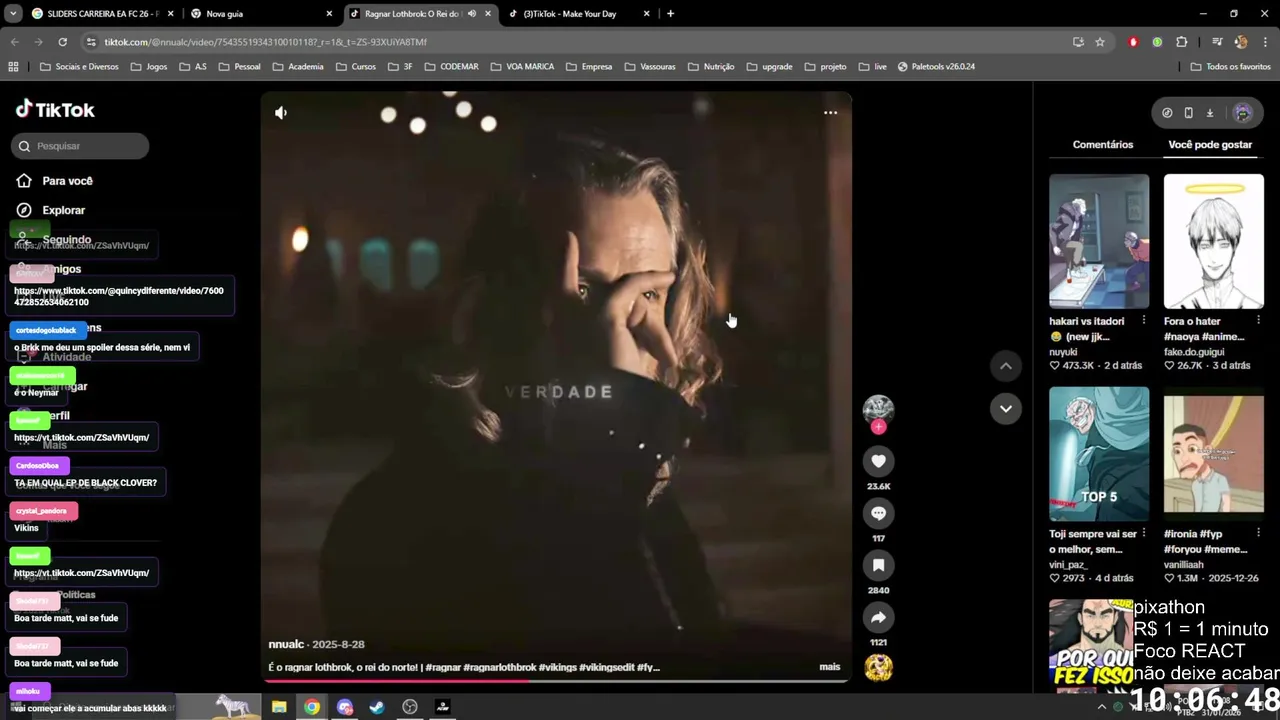This screenshot has width=1280, height=720.
Task: Open the Jogos bookmark folder
Action: coord(148,67)
